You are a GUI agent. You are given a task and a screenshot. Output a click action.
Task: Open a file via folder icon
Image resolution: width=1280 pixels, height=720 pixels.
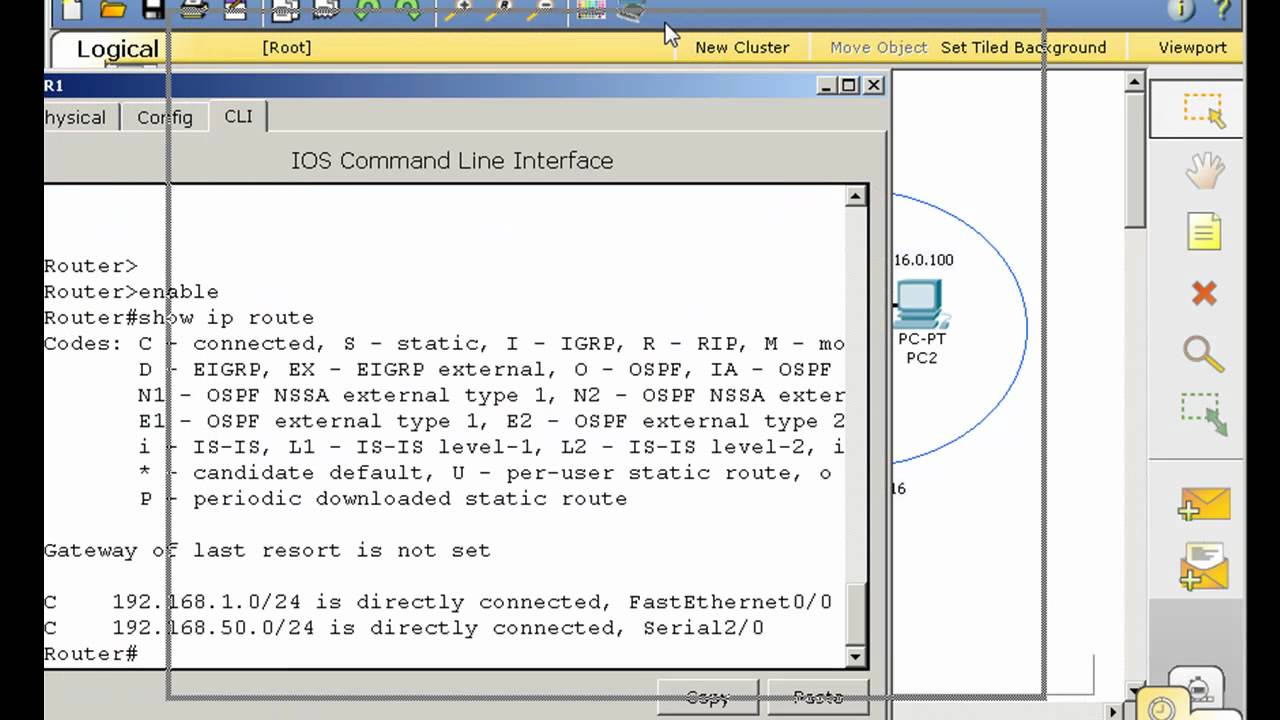(x=113, y=10)
